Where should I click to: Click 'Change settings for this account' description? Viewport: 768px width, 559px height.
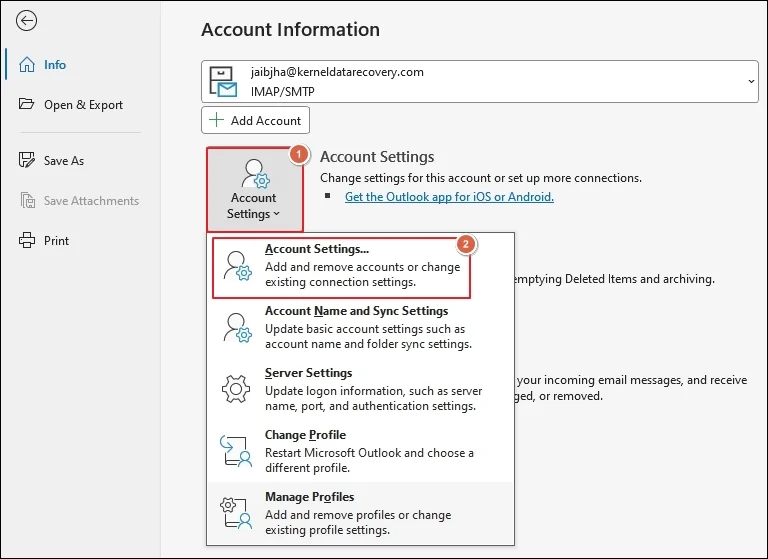click(x=481, y=178)
